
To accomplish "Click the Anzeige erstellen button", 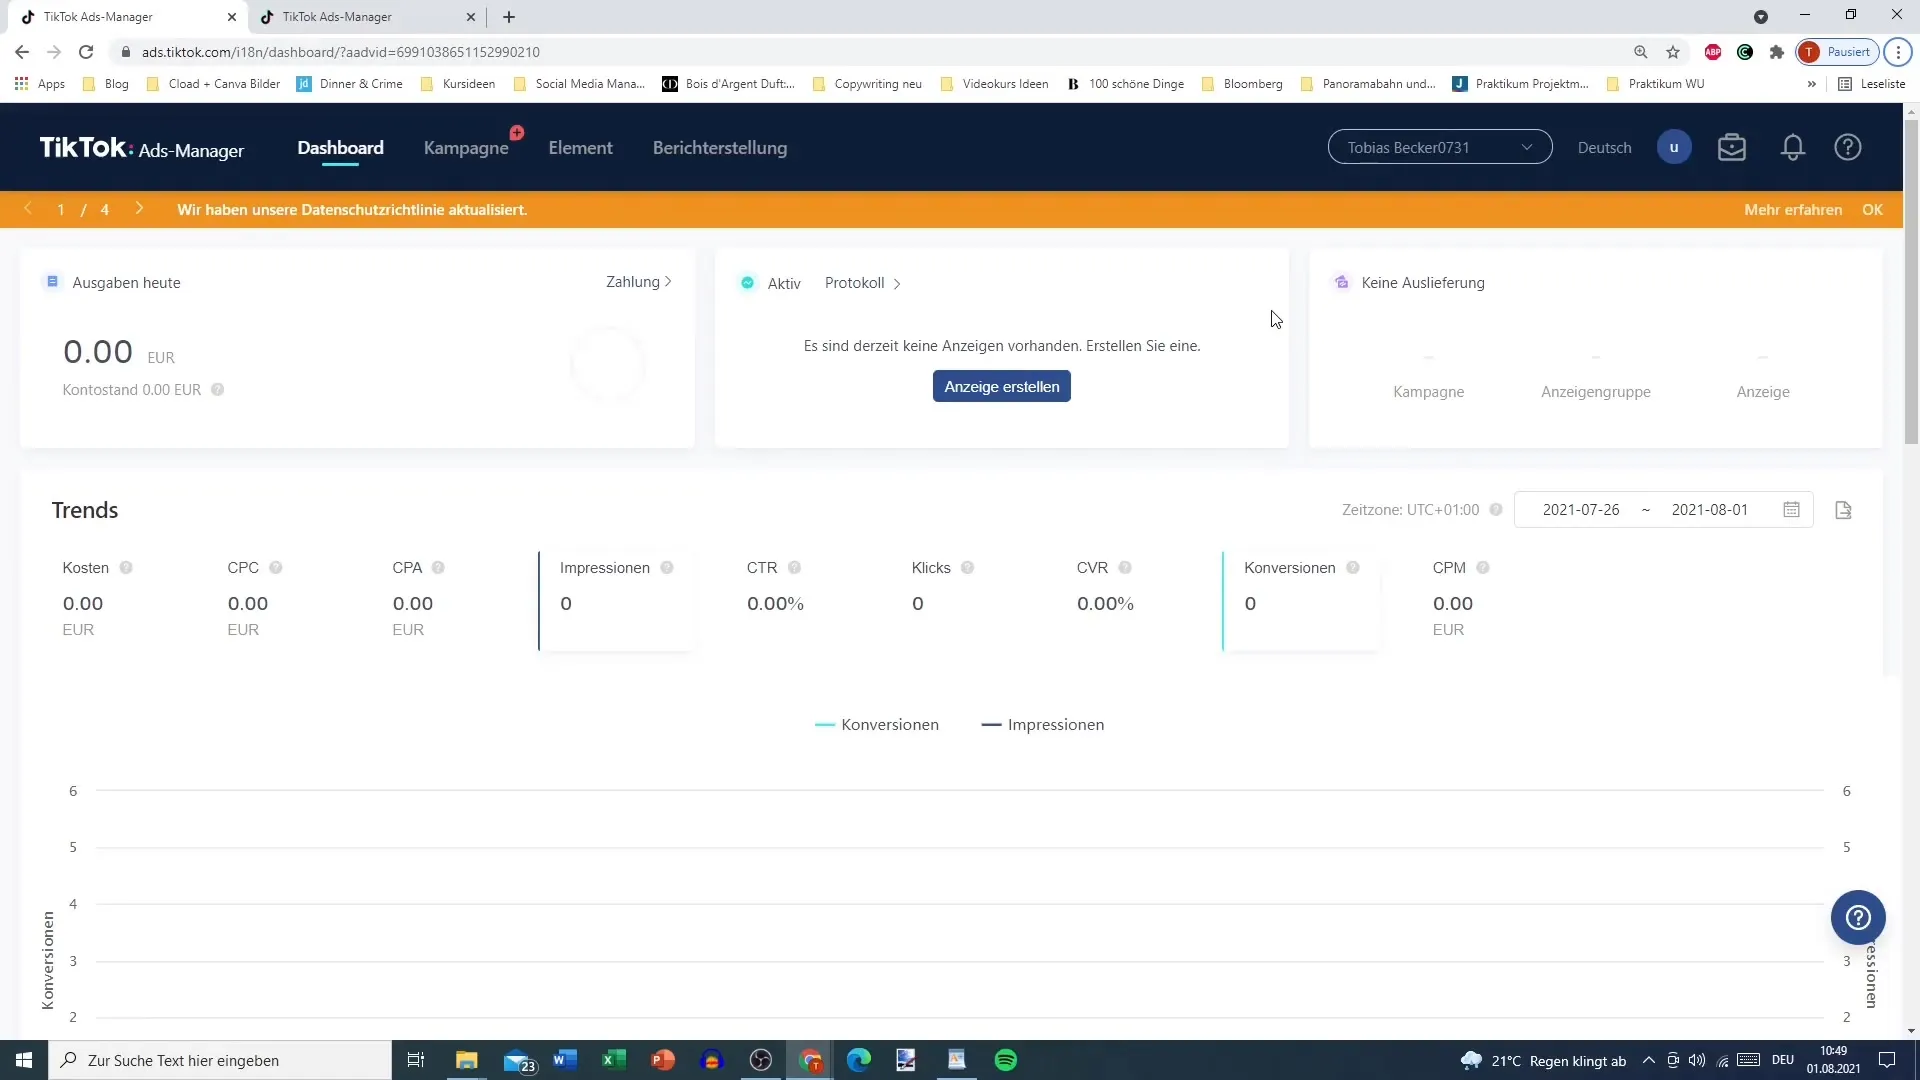I will click(x=1001, y=387).
